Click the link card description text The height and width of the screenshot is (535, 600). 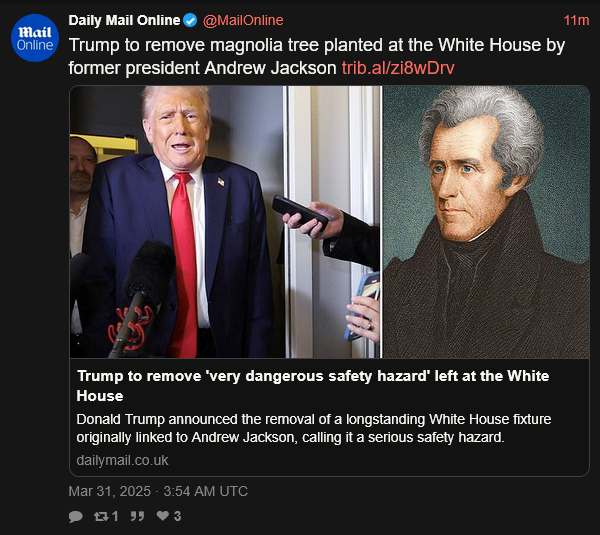coord(313,428)
